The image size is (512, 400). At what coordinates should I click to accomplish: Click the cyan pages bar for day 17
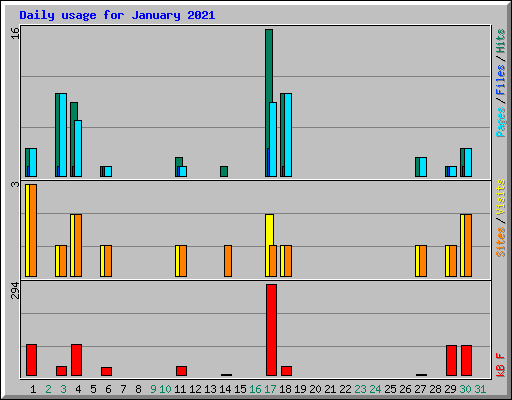click(273, 139)
